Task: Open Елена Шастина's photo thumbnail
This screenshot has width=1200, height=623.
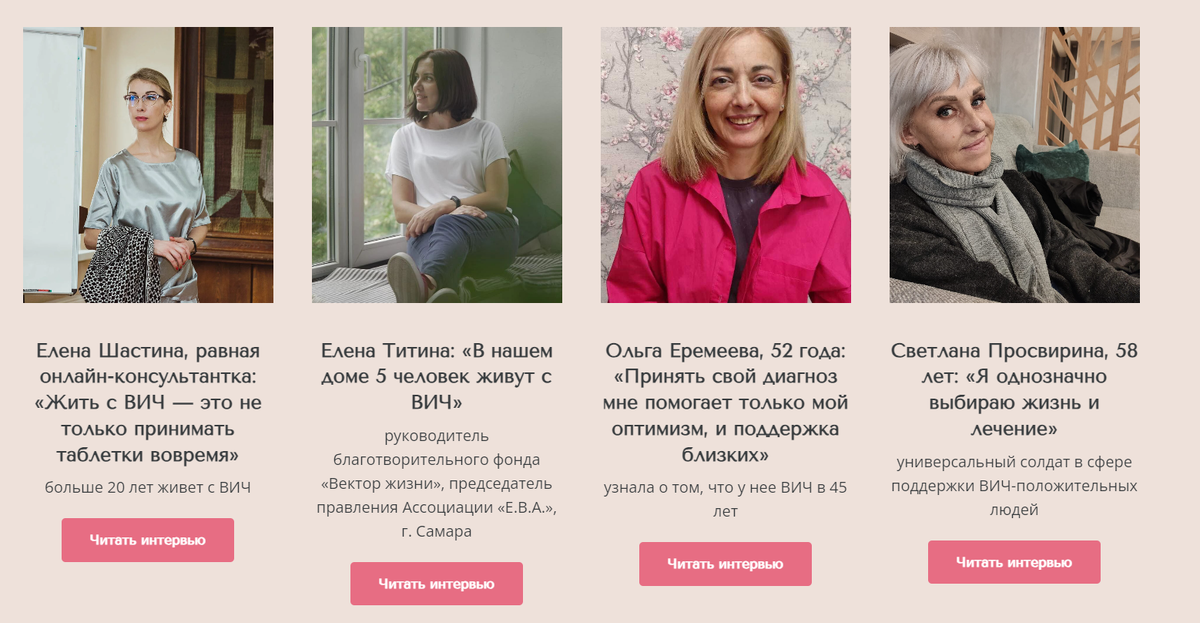Action: (148, 165)
